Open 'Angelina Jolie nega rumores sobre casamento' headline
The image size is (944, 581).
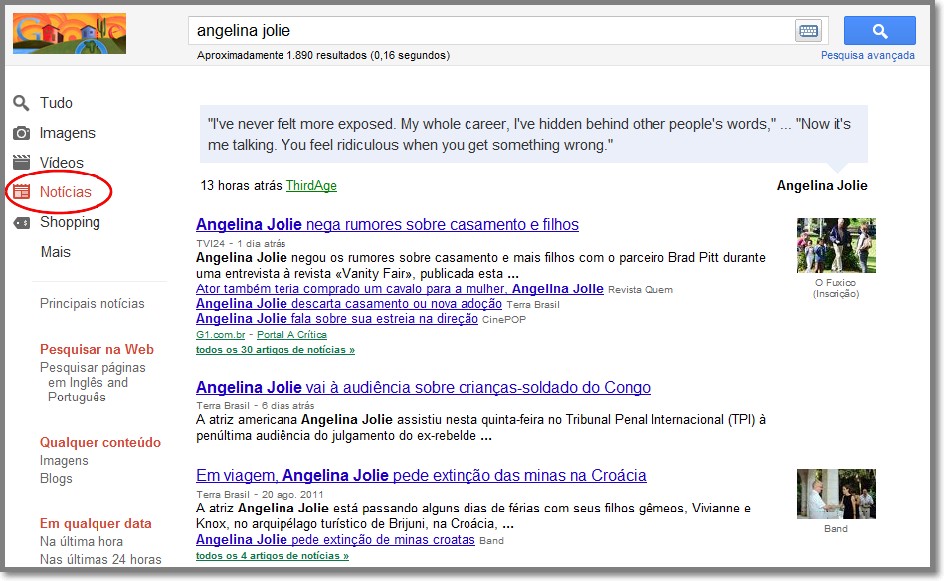(x=387, y=225)
